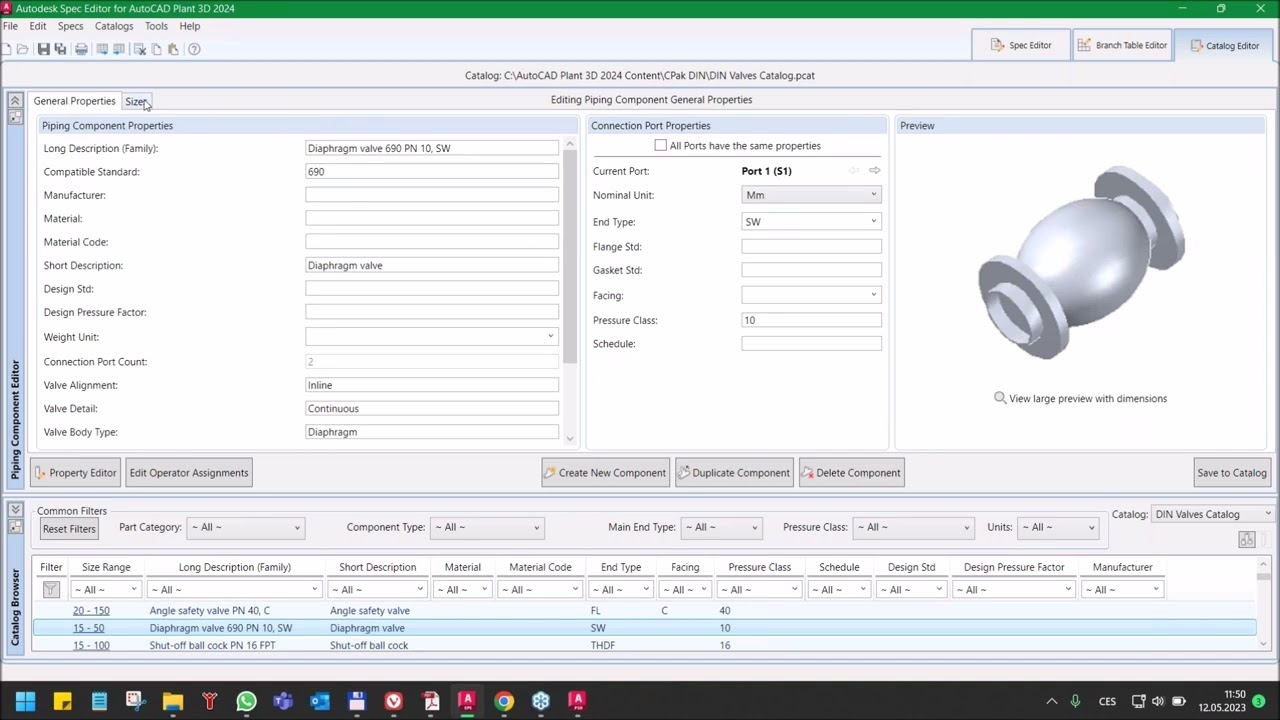The image size is (1280, 720).
Task: Open the Component Type filter dropdown
Action: tap(486, 528)
